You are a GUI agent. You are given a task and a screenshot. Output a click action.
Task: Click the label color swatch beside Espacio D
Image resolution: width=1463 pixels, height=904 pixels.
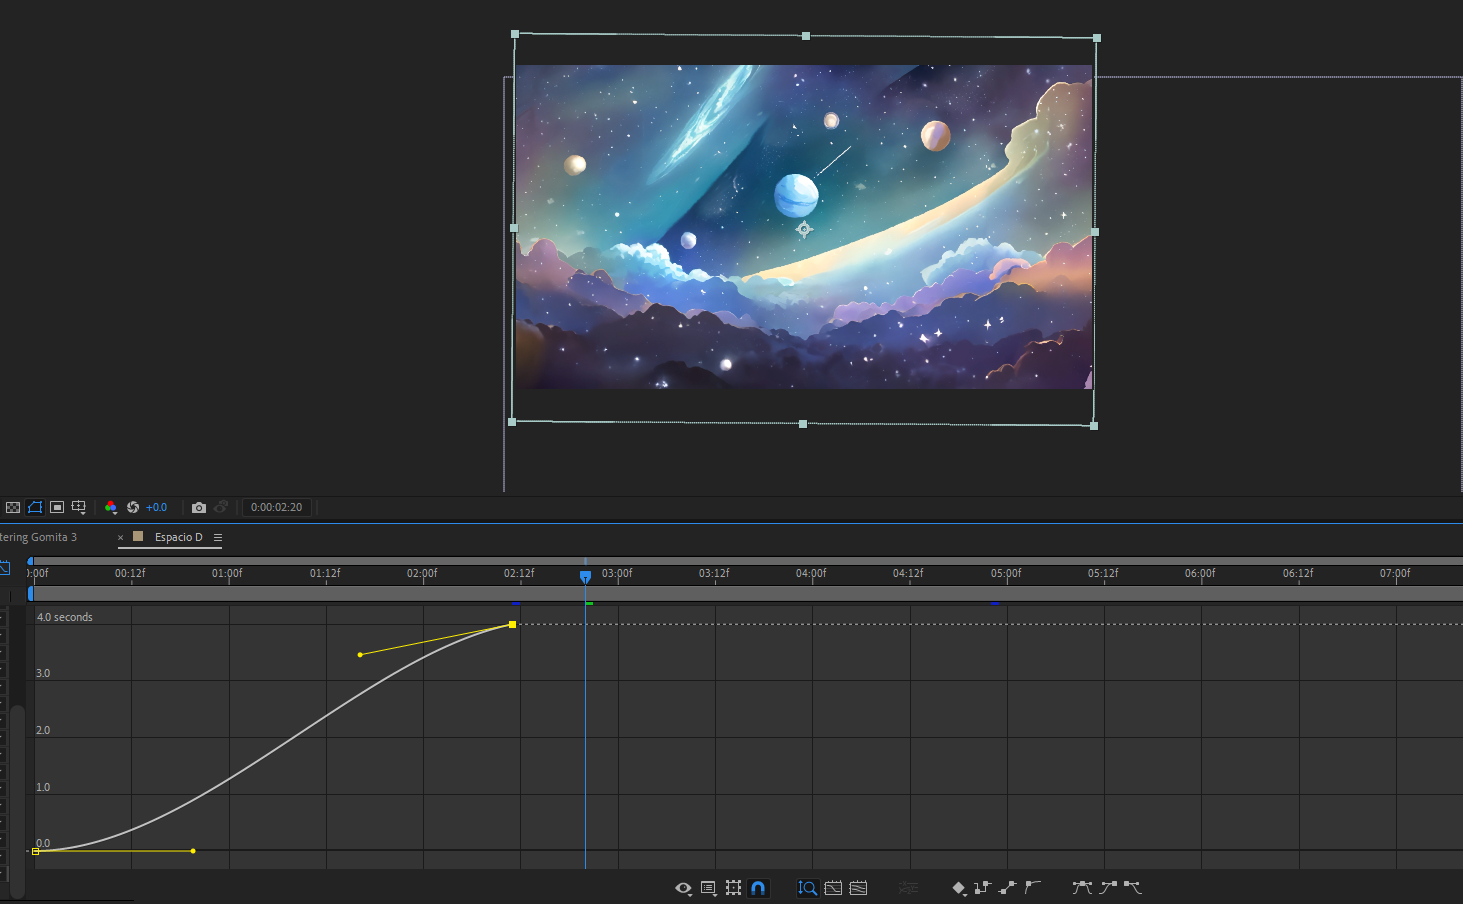(x=138, y=537)
